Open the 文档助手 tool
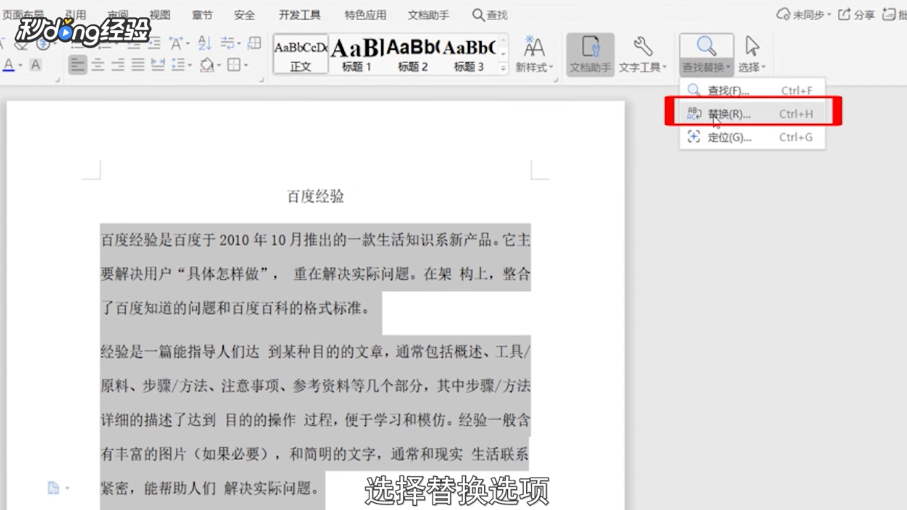 [x=590, y=54]
